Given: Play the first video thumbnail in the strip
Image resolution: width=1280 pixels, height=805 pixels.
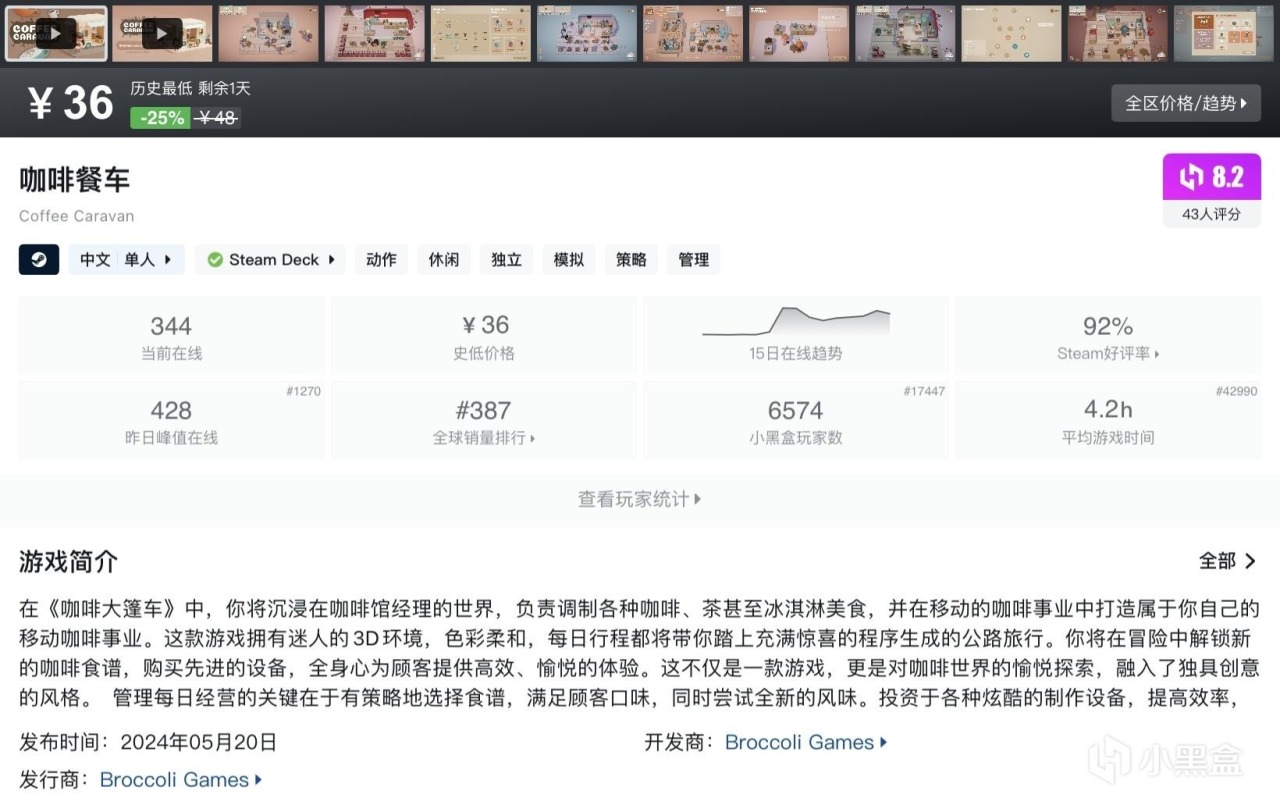Looking at the screenshot, I should point(56,34).
